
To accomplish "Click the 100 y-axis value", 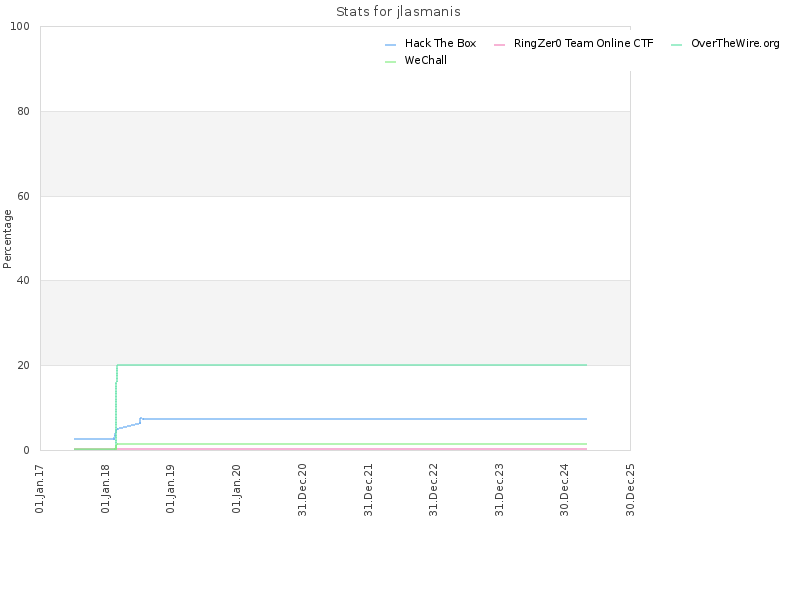I will tap(20, 27).
